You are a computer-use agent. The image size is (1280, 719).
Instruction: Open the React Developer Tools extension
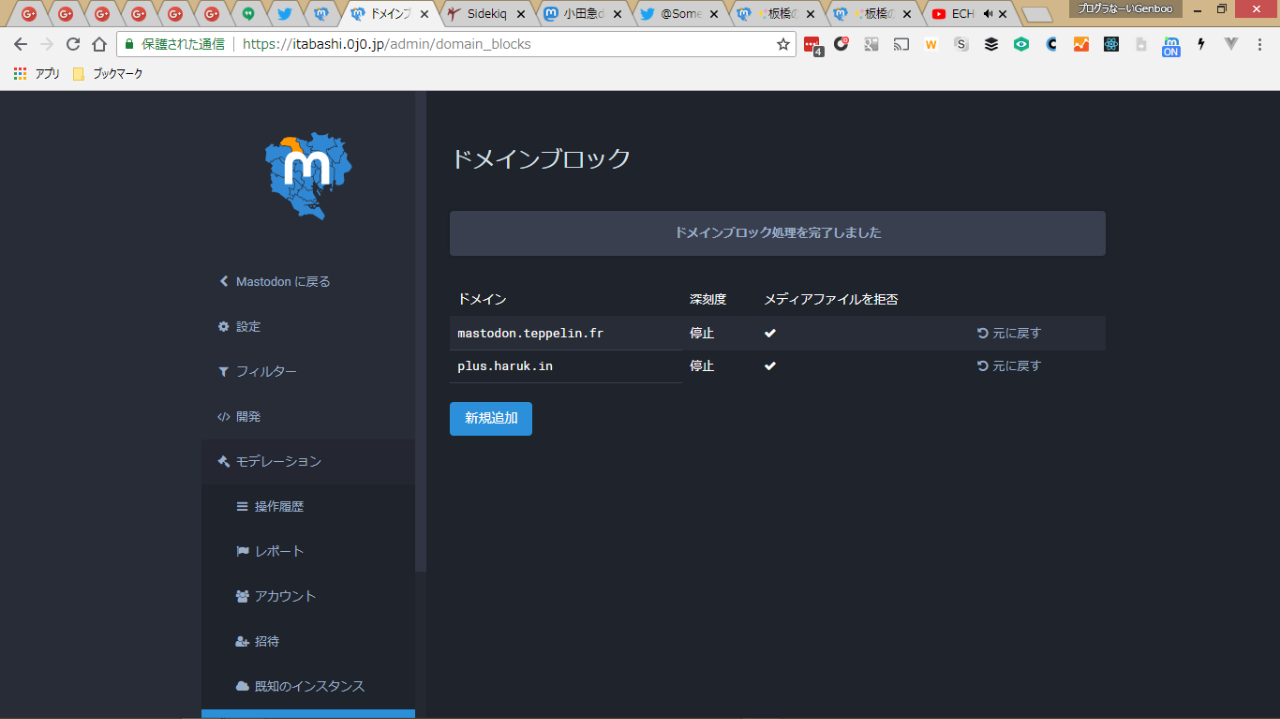pos(1111,44)
